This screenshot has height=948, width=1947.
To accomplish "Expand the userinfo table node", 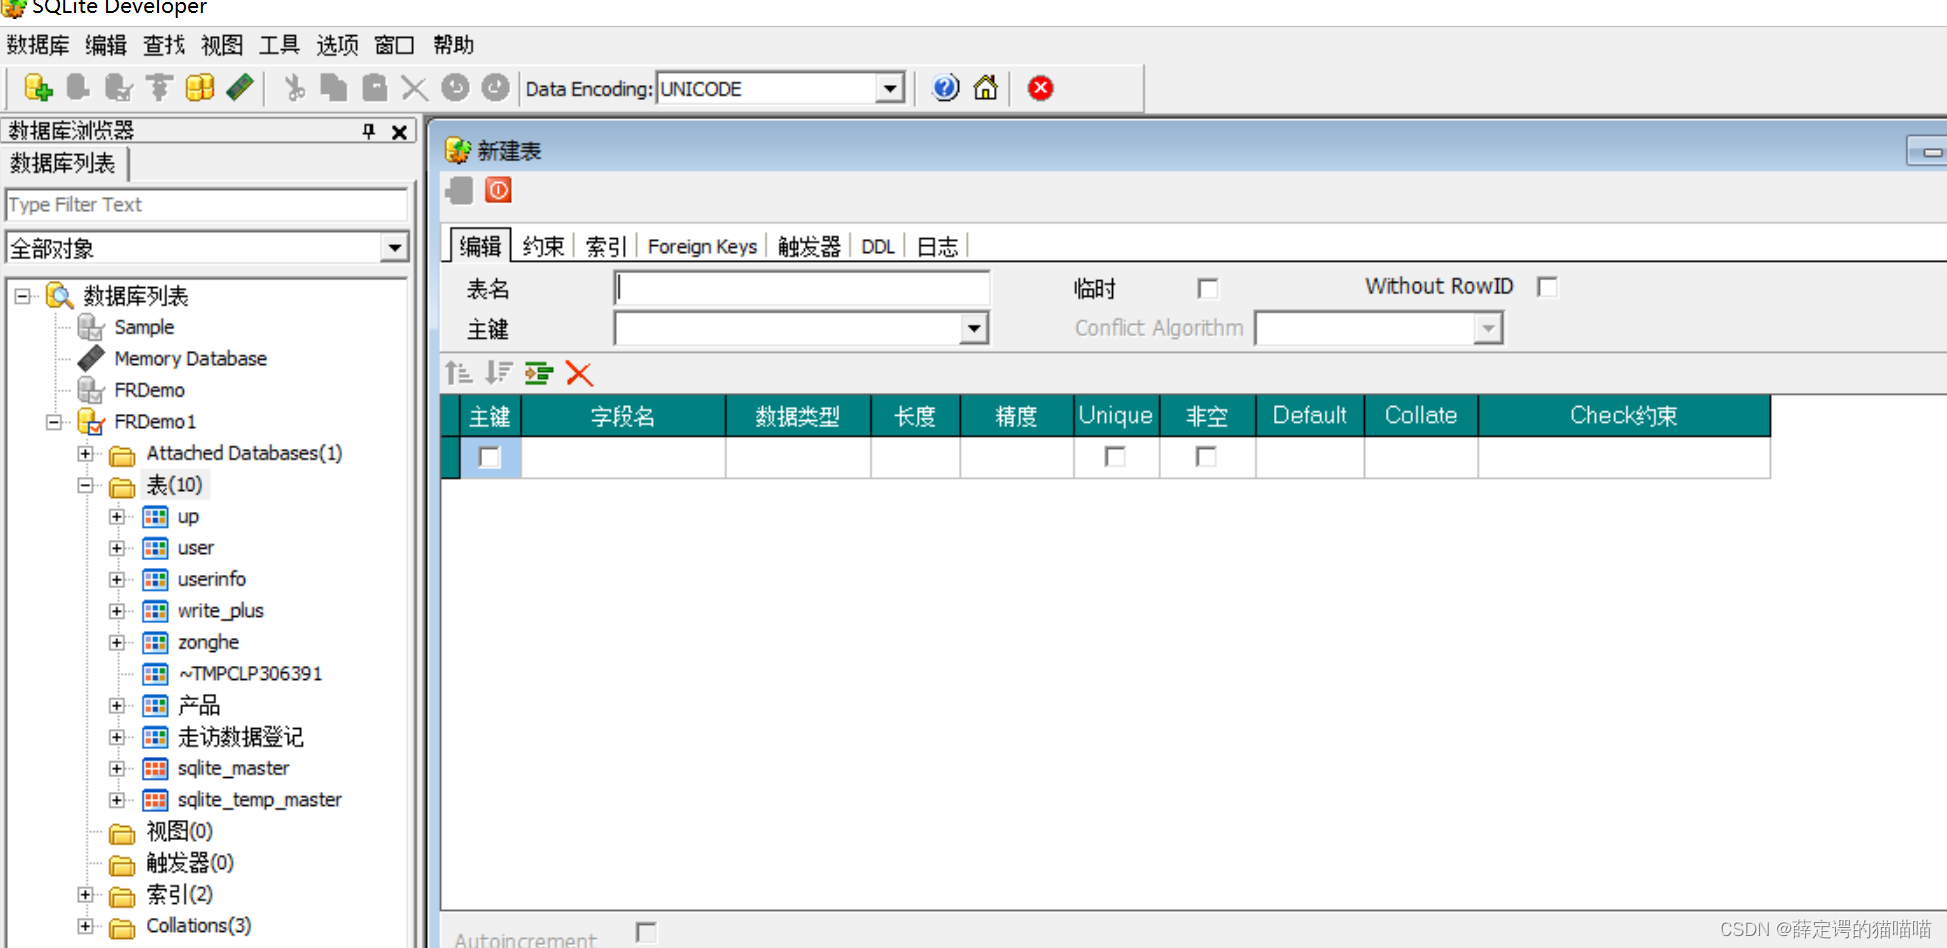I will click(117, 579).
